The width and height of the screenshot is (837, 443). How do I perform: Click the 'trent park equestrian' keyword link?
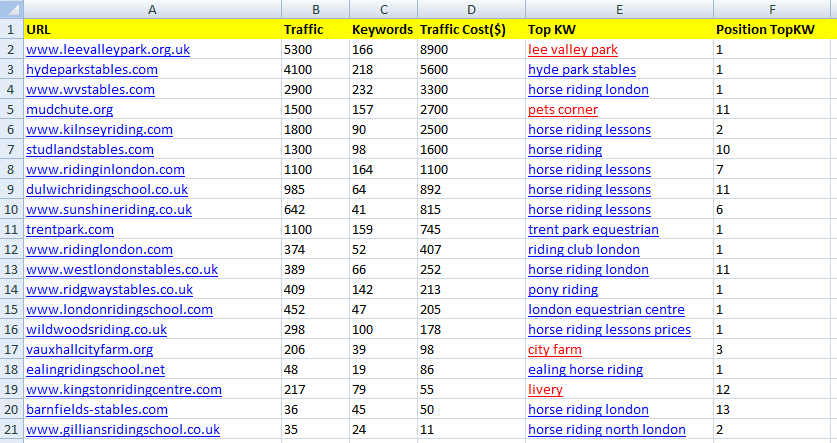pos(593,230)
